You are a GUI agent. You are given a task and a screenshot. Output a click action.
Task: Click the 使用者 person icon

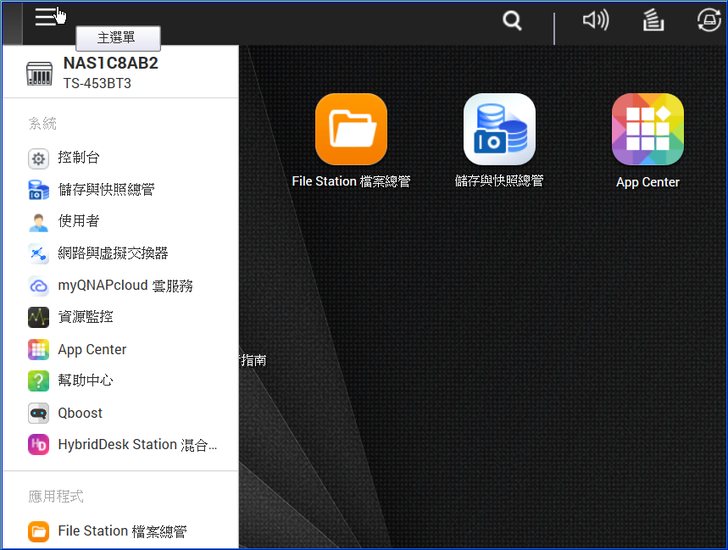click(x=39, y=222)
